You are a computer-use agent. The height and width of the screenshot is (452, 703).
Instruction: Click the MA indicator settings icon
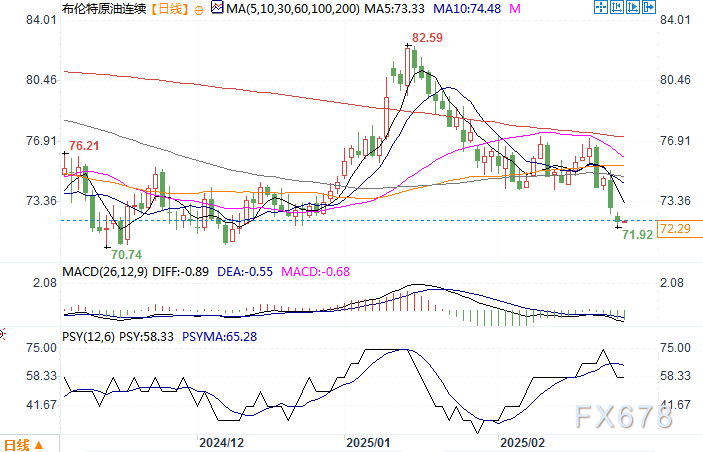[x=218, y=9]
